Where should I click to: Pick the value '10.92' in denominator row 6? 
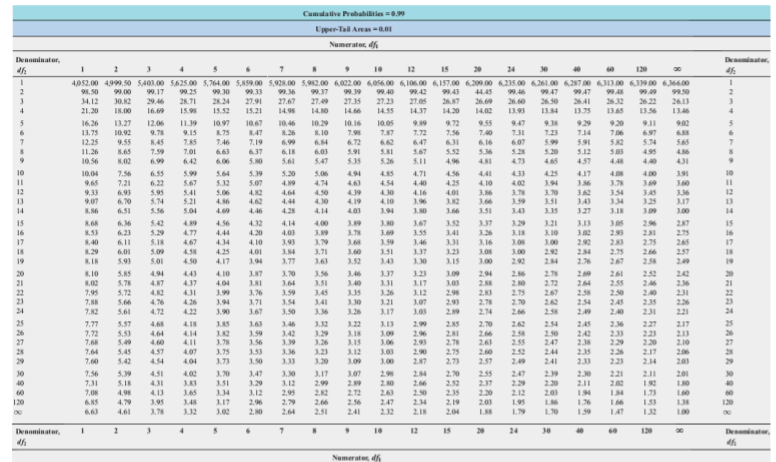pyautogui.click(x=122, y=133)
